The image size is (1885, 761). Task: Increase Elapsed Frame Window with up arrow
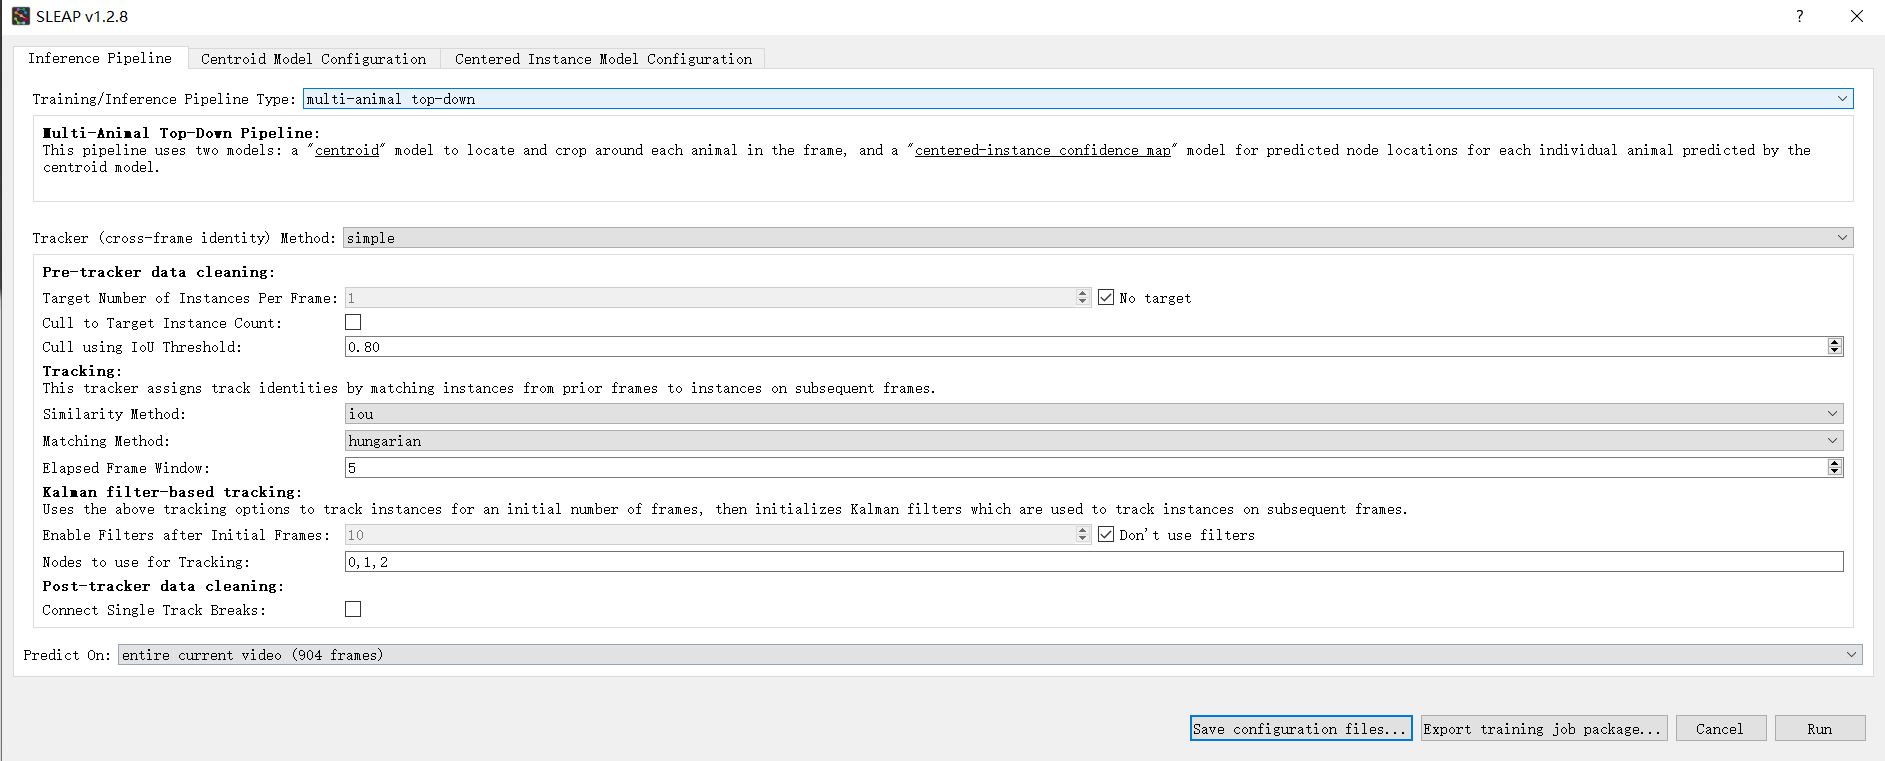(1835, 463)
